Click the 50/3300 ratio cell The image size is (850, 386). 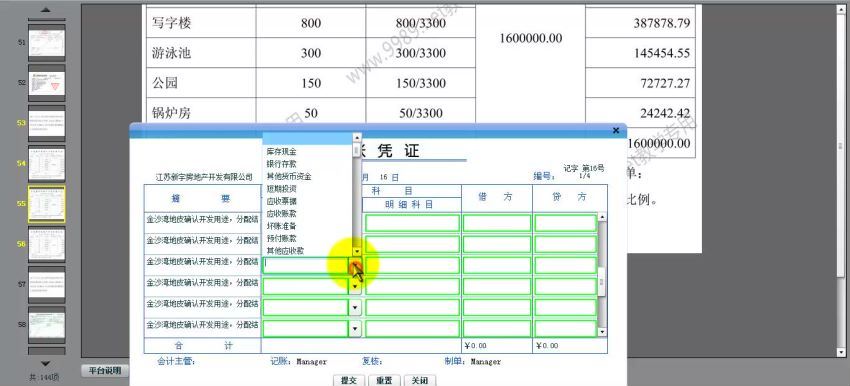click(420, 113)
